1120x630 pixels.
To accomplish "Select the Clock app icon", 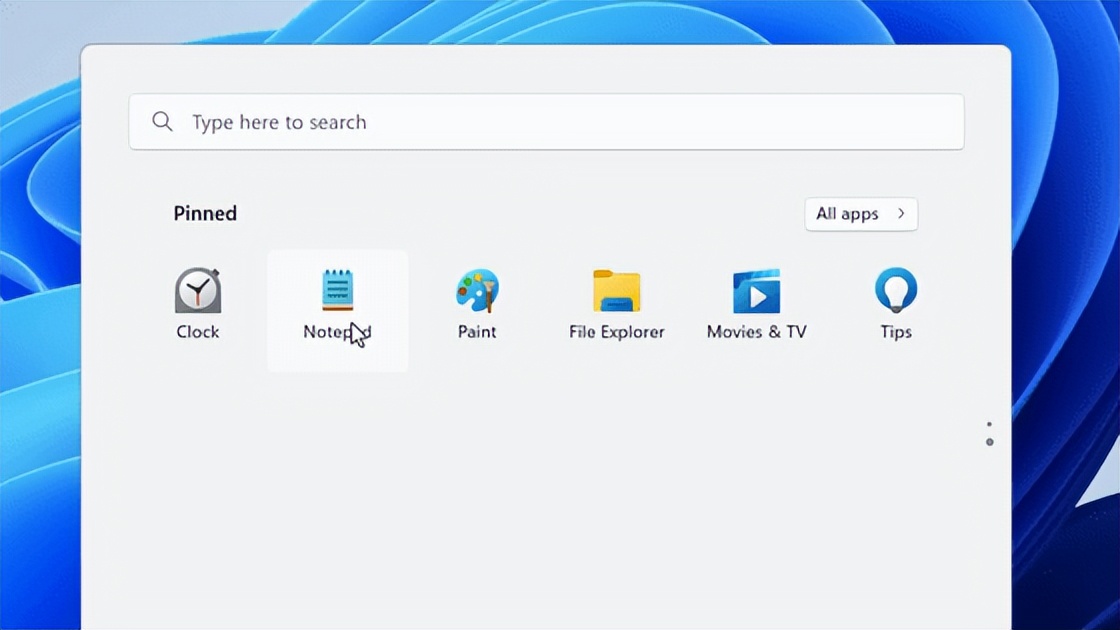I will tap(197, 293).
